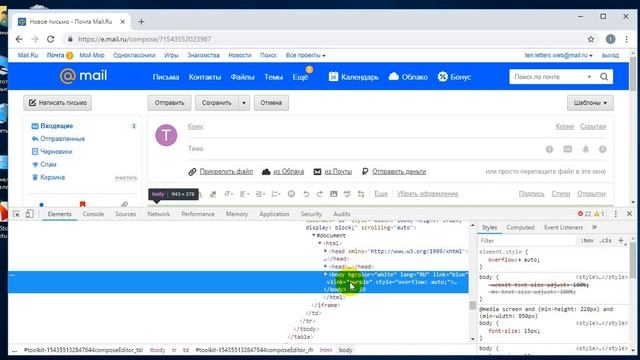Screen dimensions: 640x360
Task: Open Спам folder
Action: [48, 164]
